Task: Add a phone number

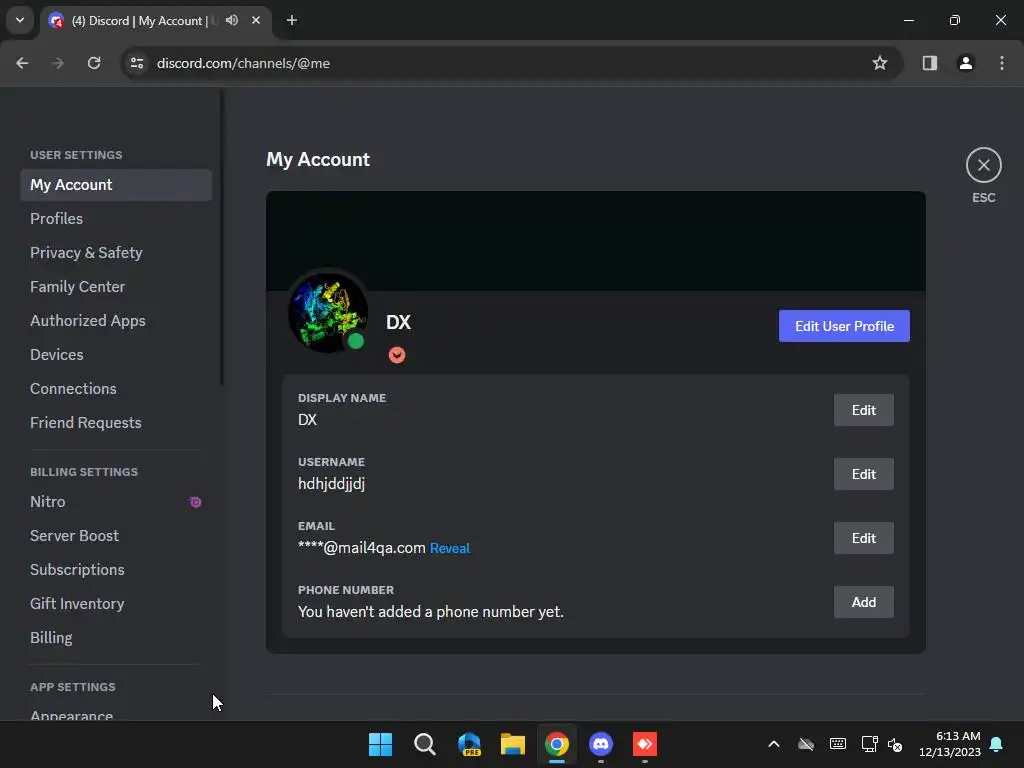Action: [863, 602]
